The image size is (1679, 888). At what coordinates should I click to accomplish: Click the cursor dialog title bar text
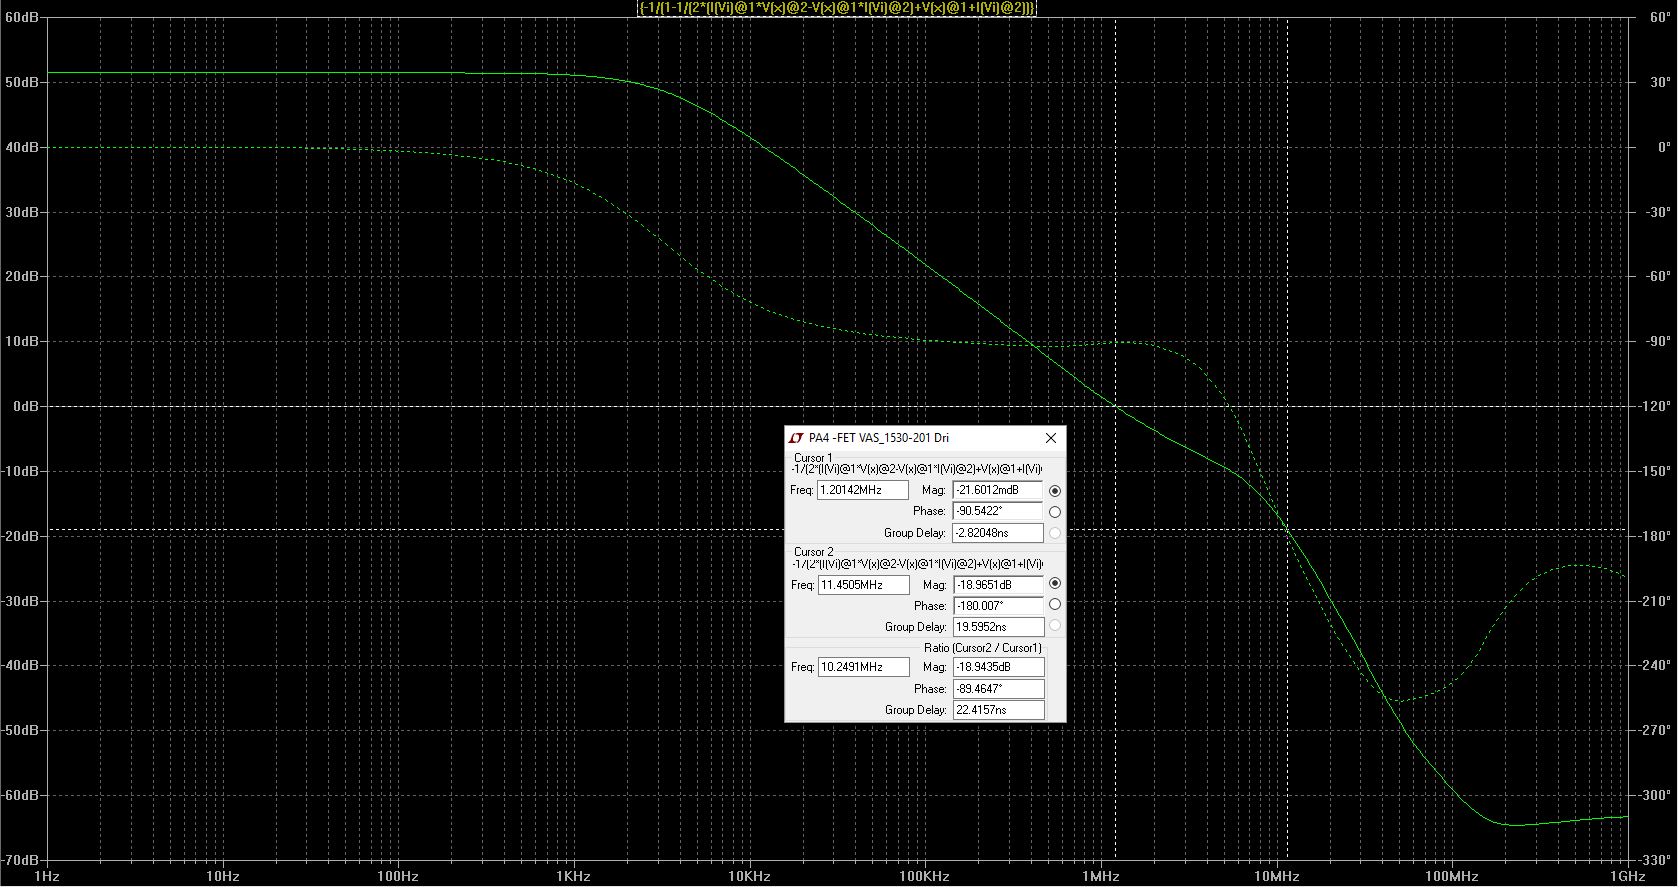point(879,438)
